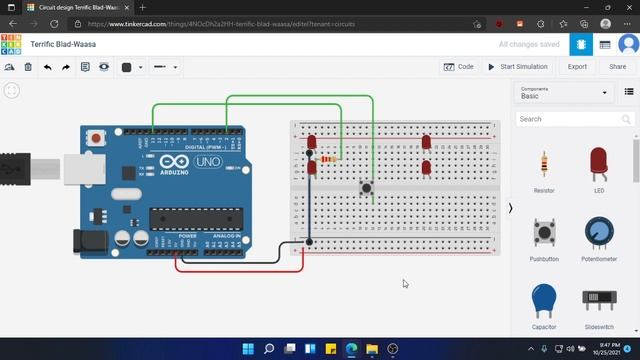Select the pushbutton on the breadboard
The width and height of the screenshot is (640, 360).
pos(367,188)
